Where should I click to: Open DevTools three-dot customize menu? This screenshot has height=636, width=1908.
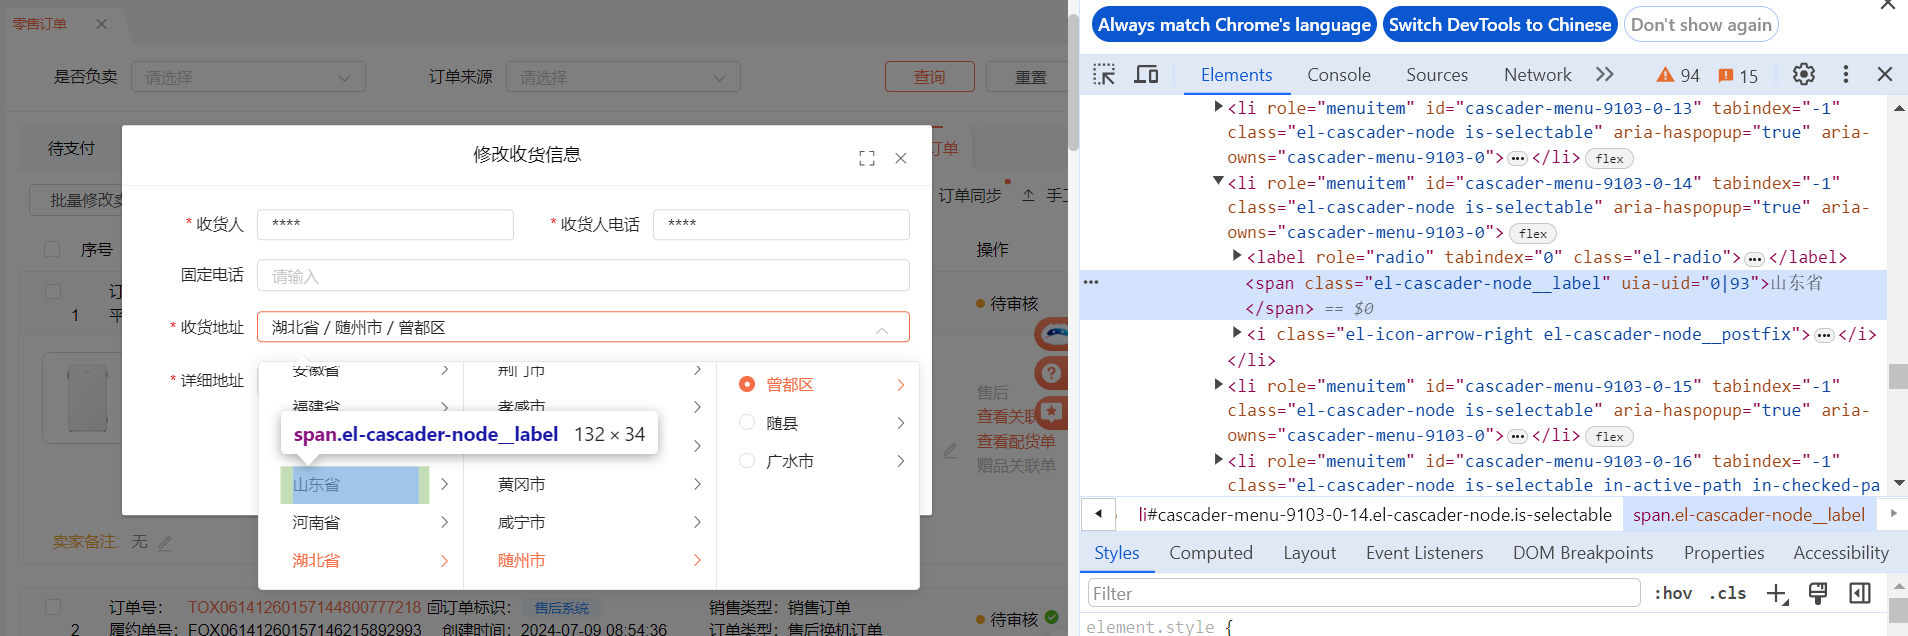1845,75
